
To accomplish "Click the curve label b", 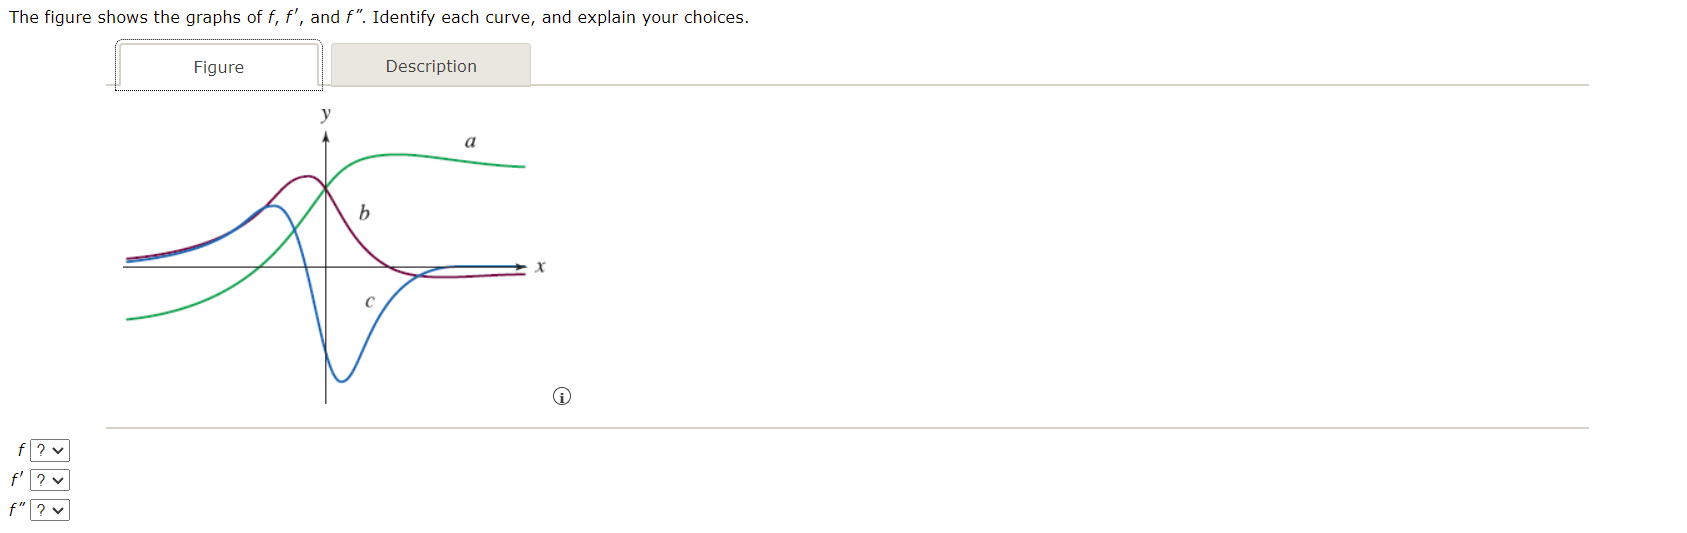I will [x=364, y=212].
